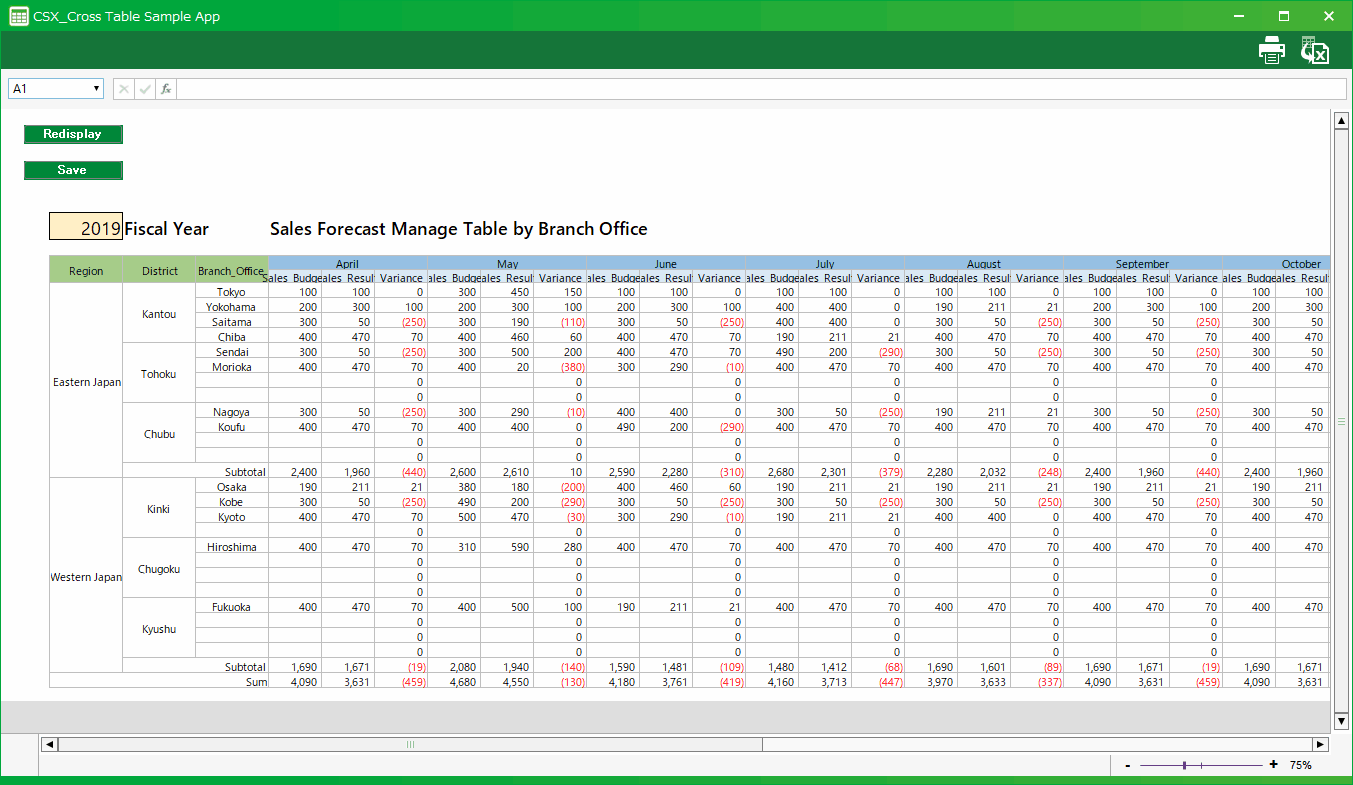Click the zoom in plus icon
Screen dimensions: 1353x785
[1273, 765]
